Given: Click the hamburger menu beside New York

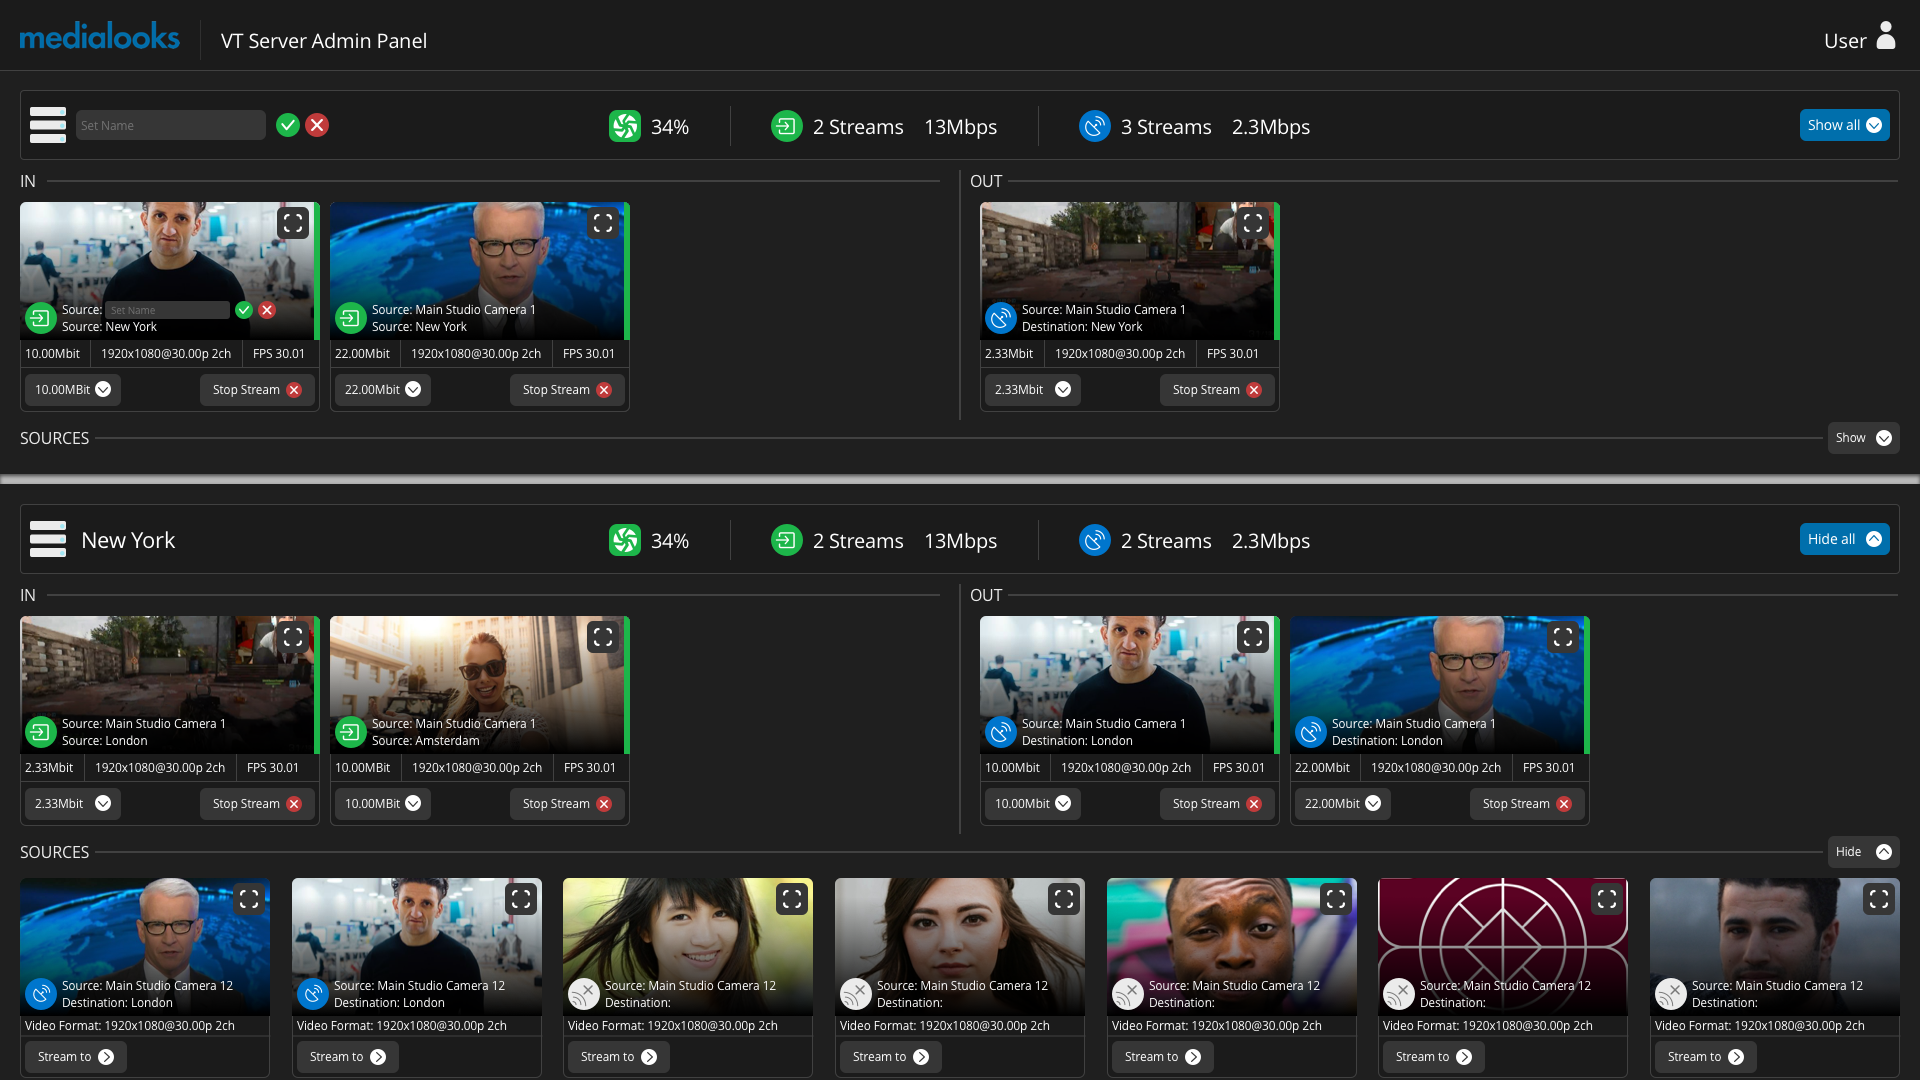Looking at the screenshot, I should [47, 539].
